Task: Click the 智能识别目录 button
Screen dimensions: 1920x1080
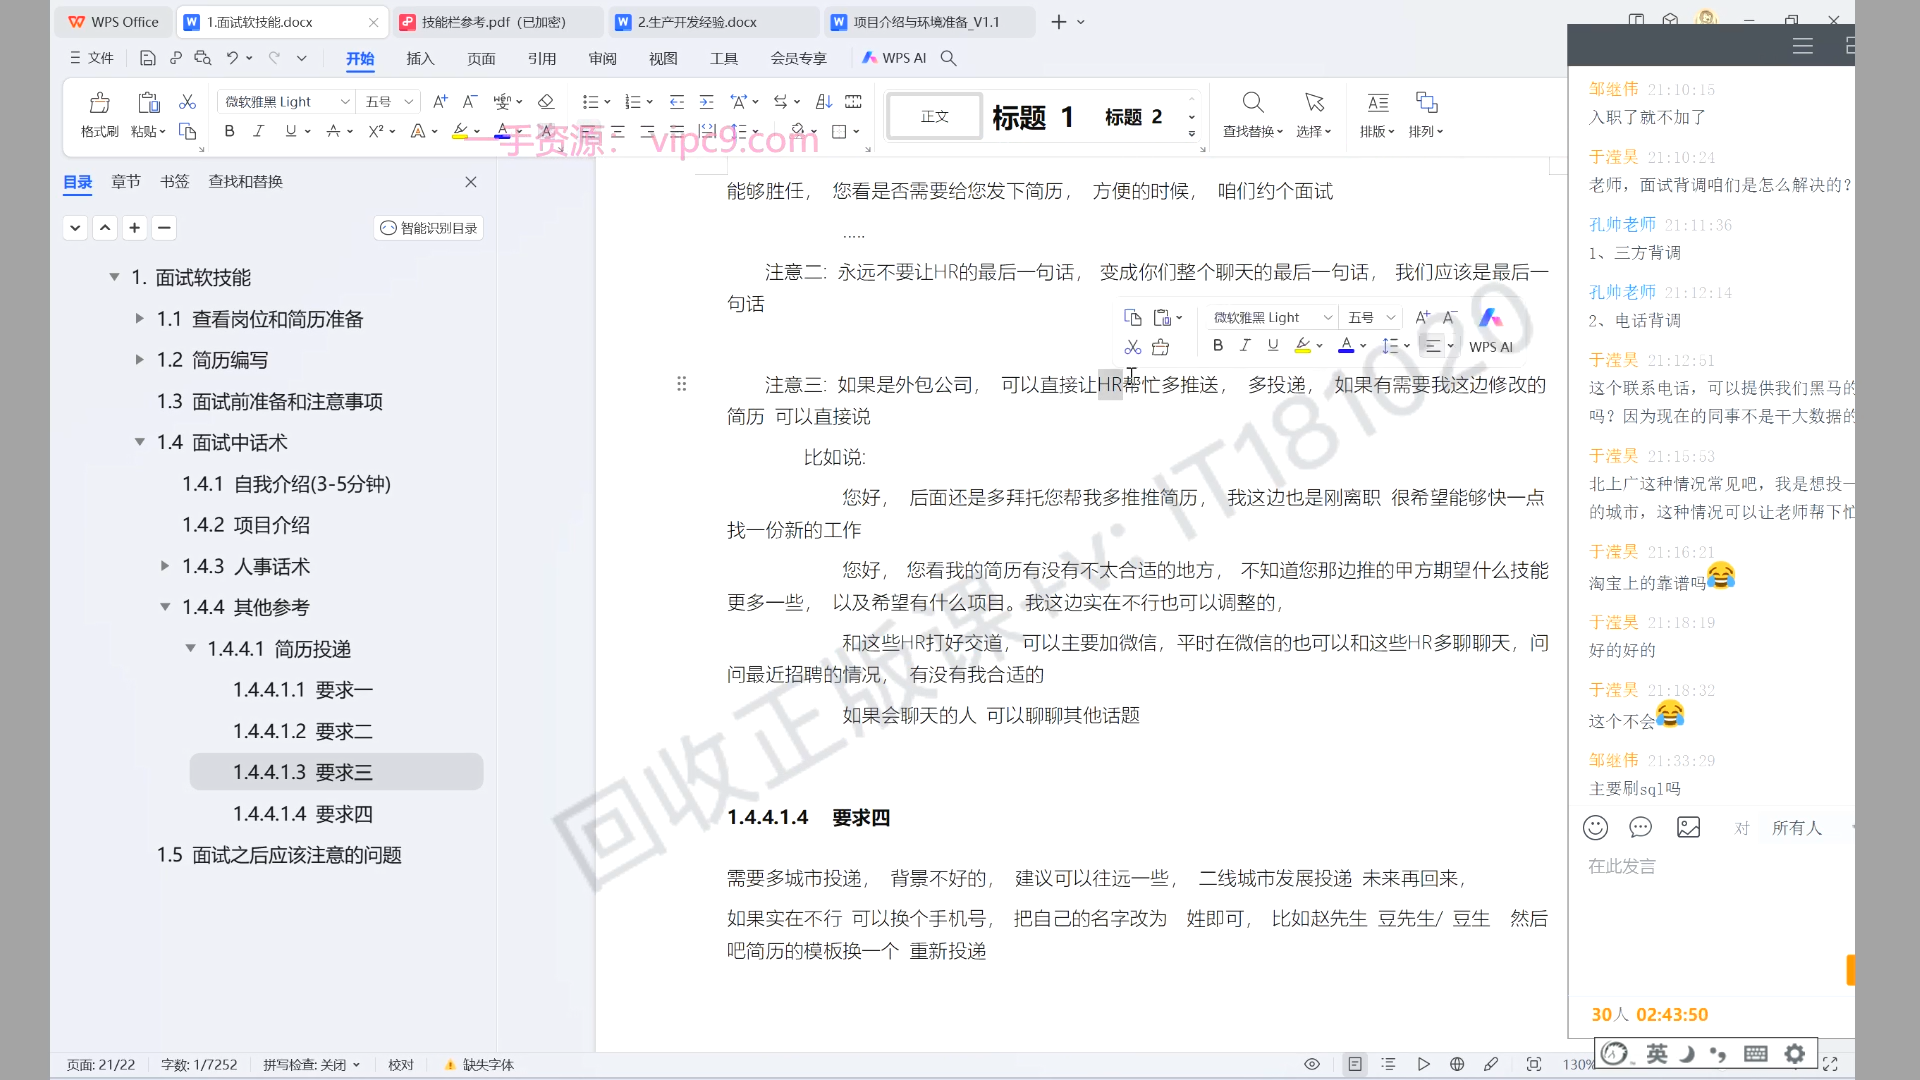Action: tap(429, 228)
